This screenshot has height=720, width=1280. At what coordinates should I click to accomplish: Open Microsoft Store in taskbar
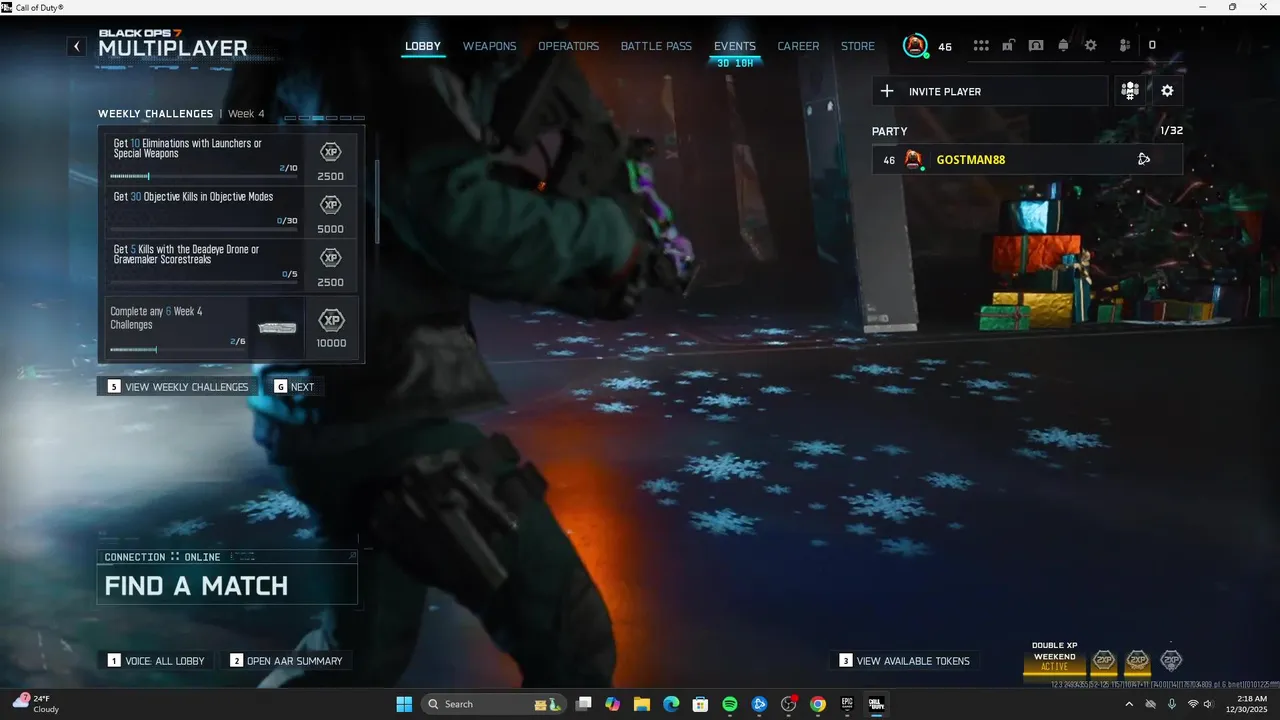(x=701, y=704)
